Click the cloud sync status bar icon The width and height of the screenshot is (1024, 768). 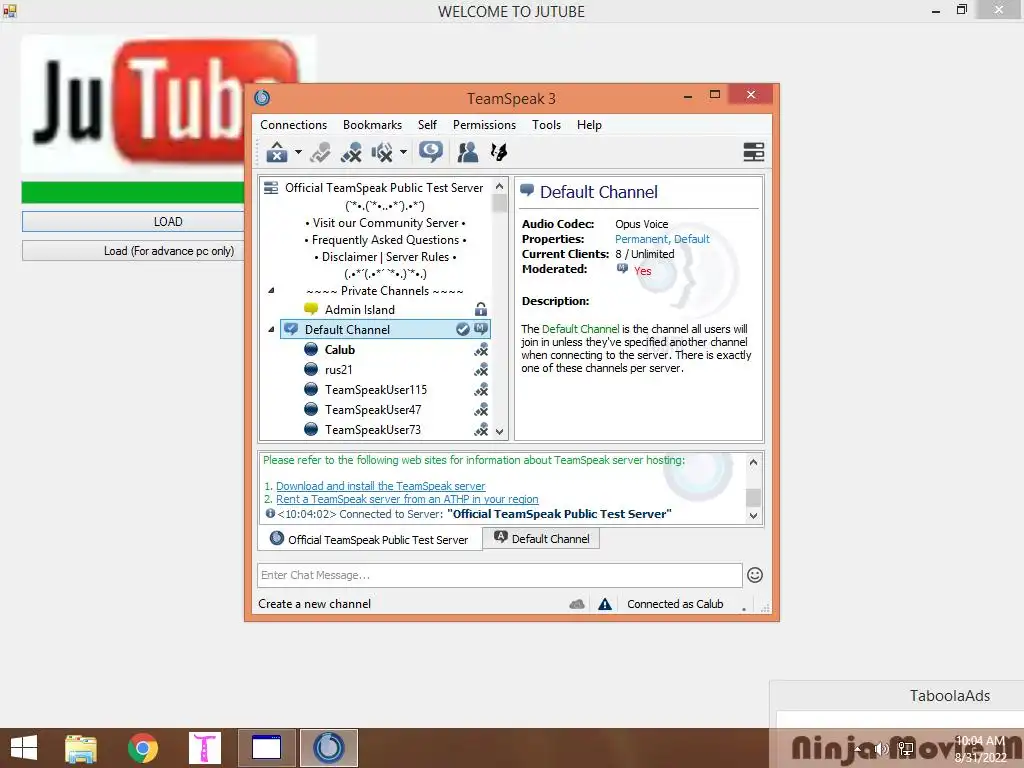pyautogui.click(x=577, y=604)
